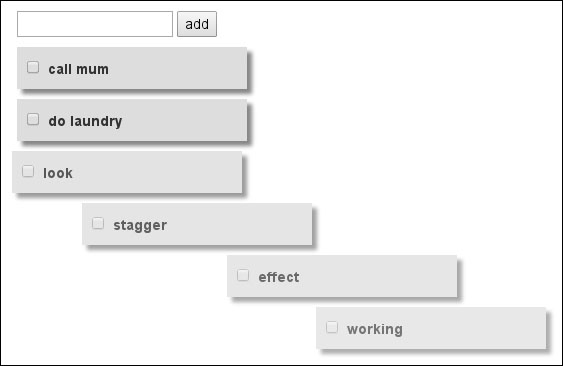Image resolution: width=563 pixels, height=366 pixels.
Task: Click blank space in 'working' card
Action: point(478,328)
